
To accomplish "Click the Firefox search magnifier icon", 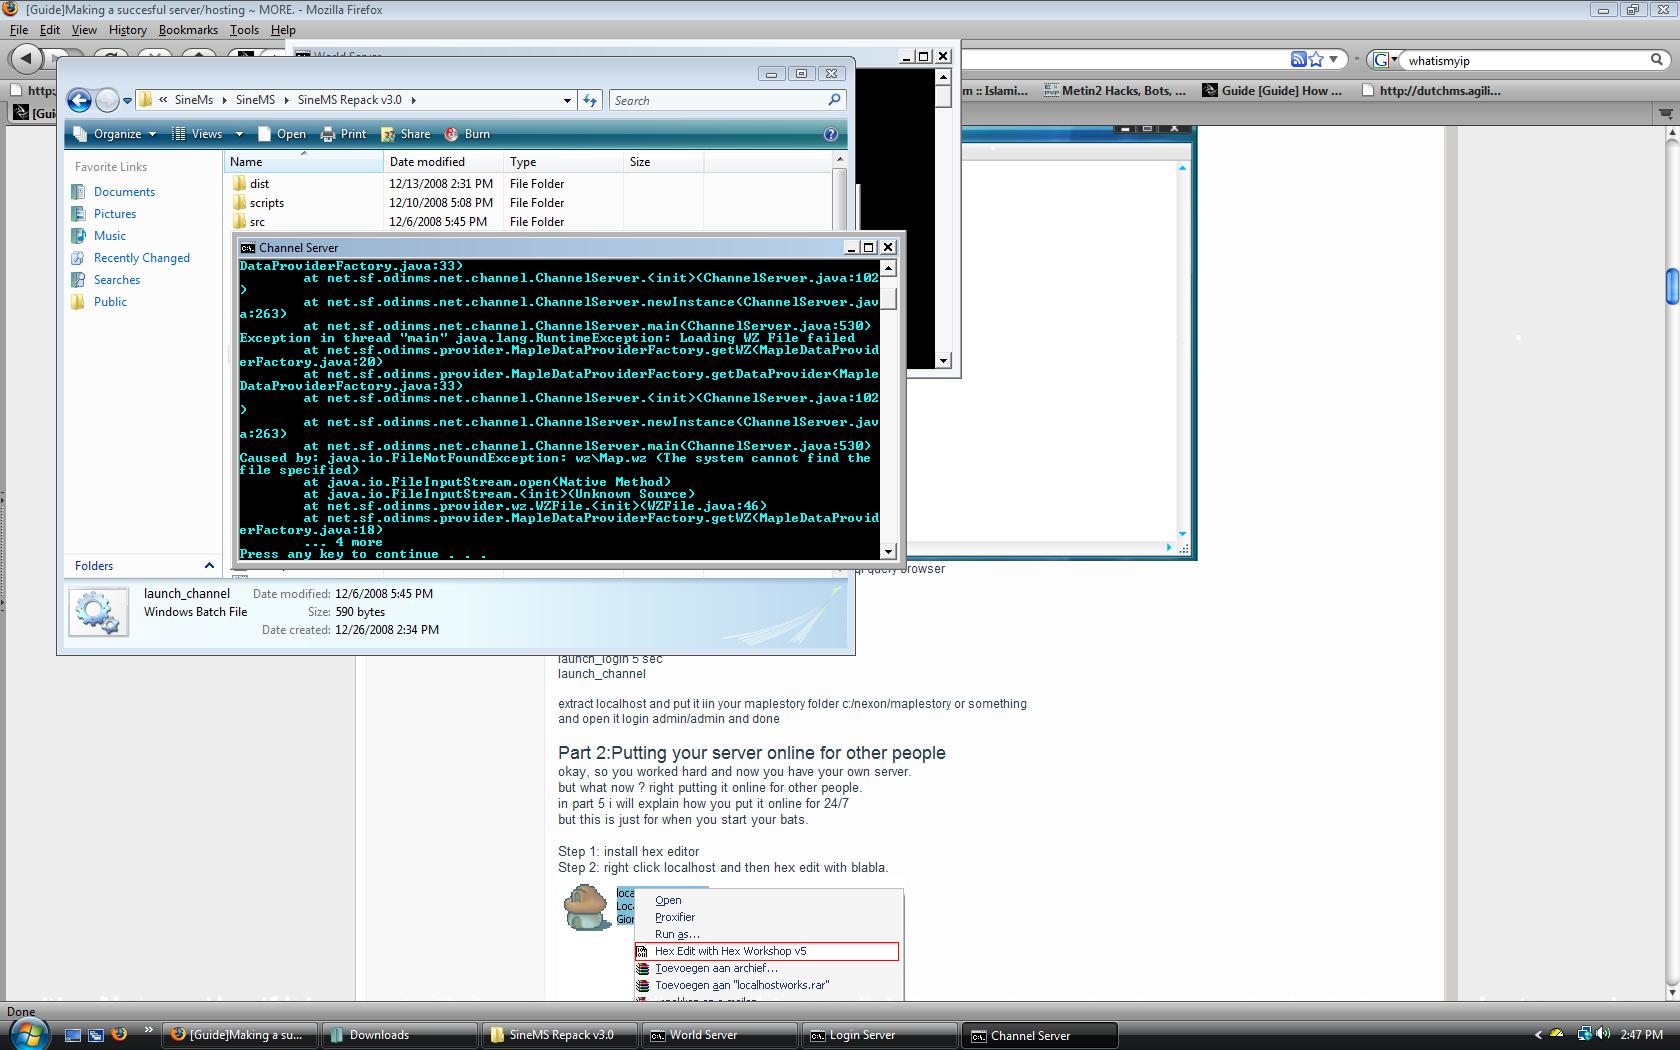I will (x=1657, y=60).
